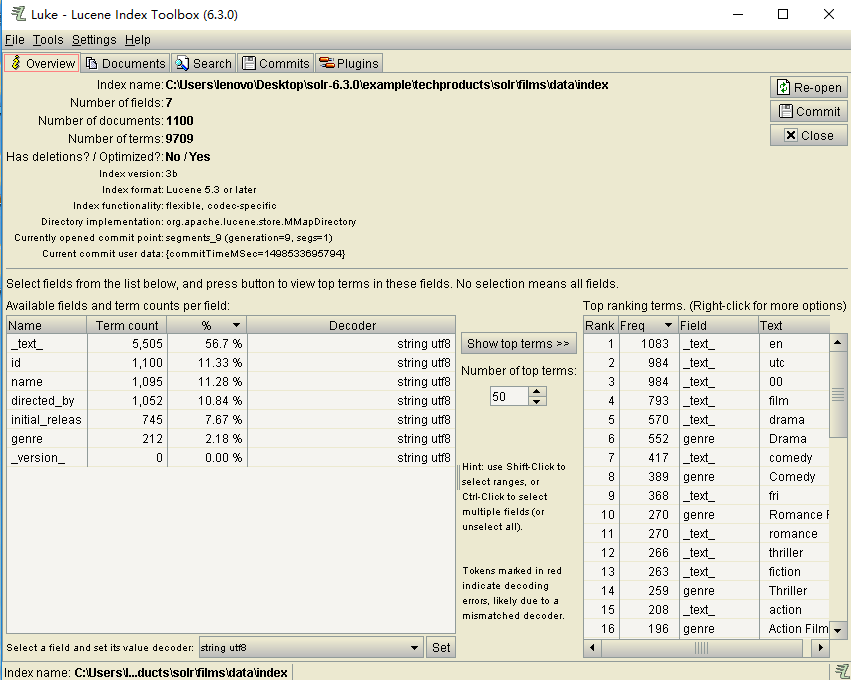Click the top terms vertical scrollbar thumb
This screenshot has height=680, width=851.
(837, 395)
